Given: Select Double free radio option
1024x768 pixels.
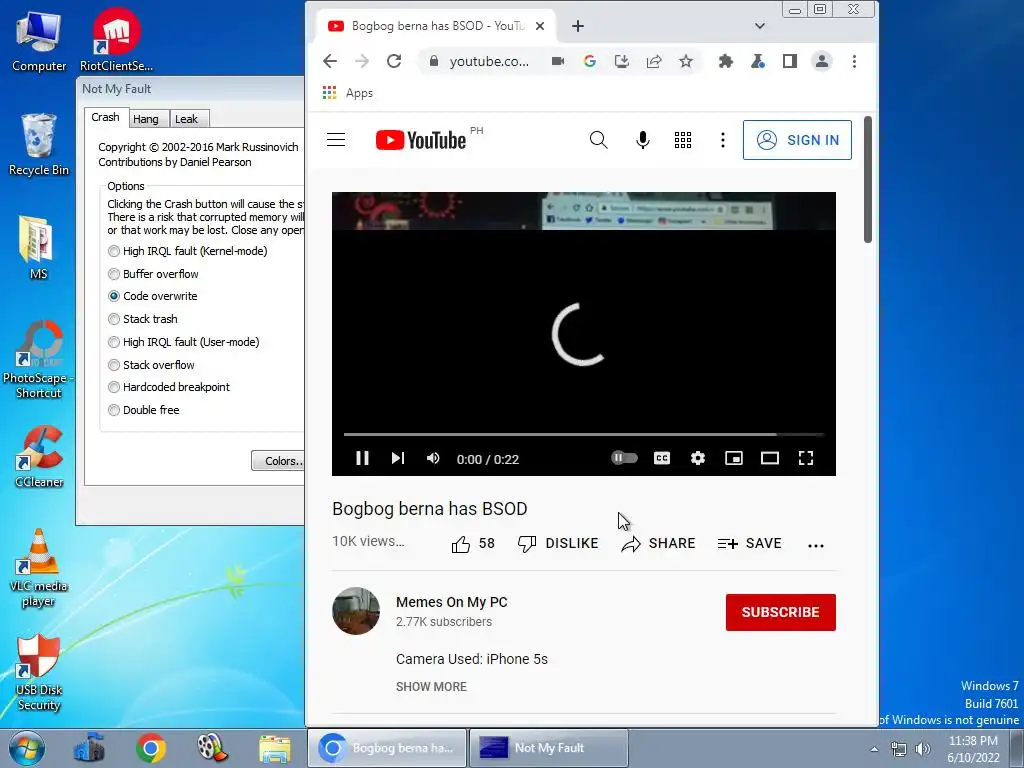Looking at the screenshot, I should click(x=144, y=409).
